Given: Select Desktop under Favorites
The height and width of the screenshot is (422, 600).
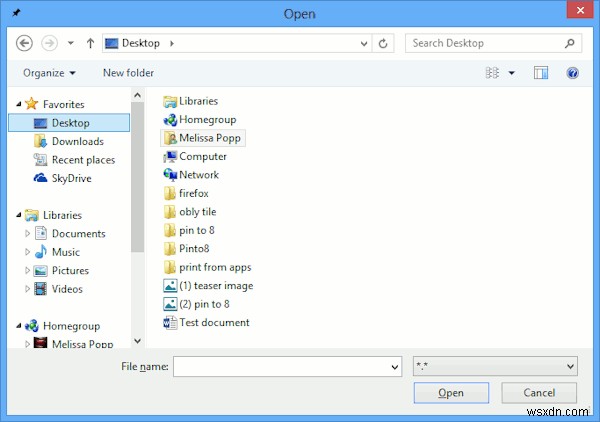Looking at the screenshot, I should coord(69,123).
